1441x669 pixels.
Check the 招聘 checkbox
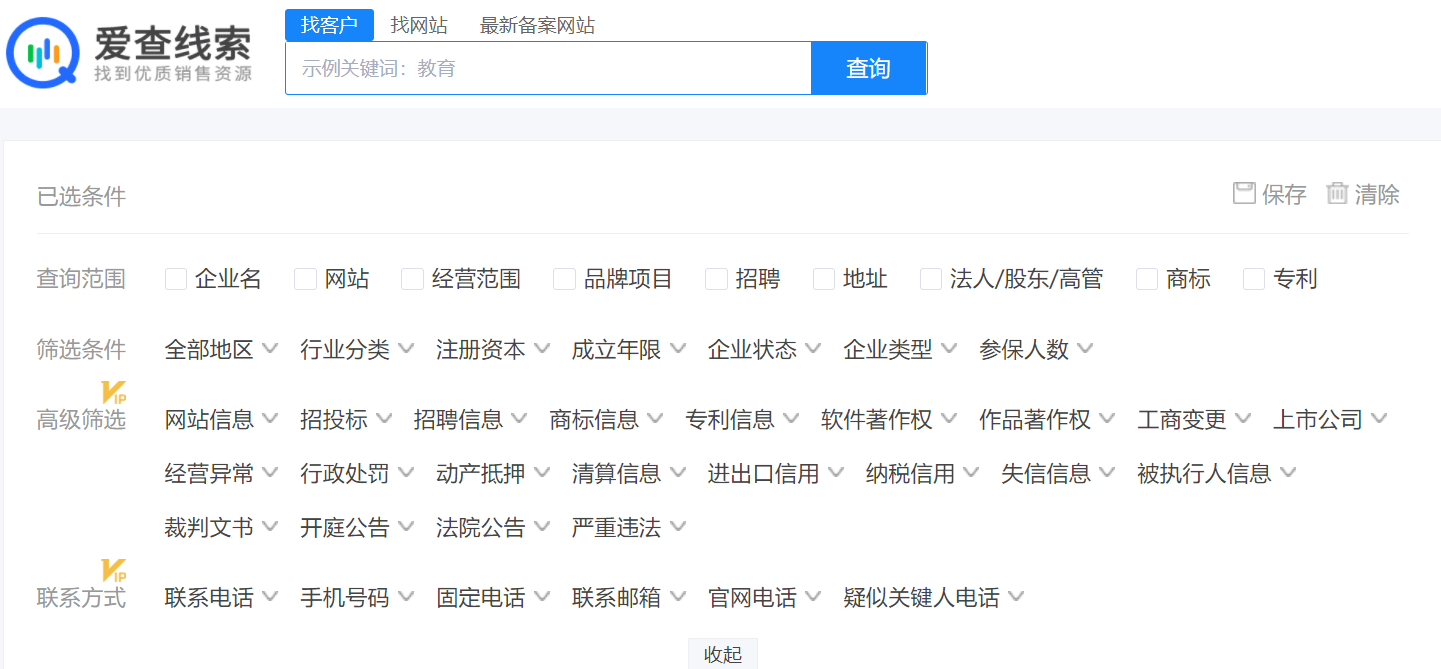pos(716,279)
